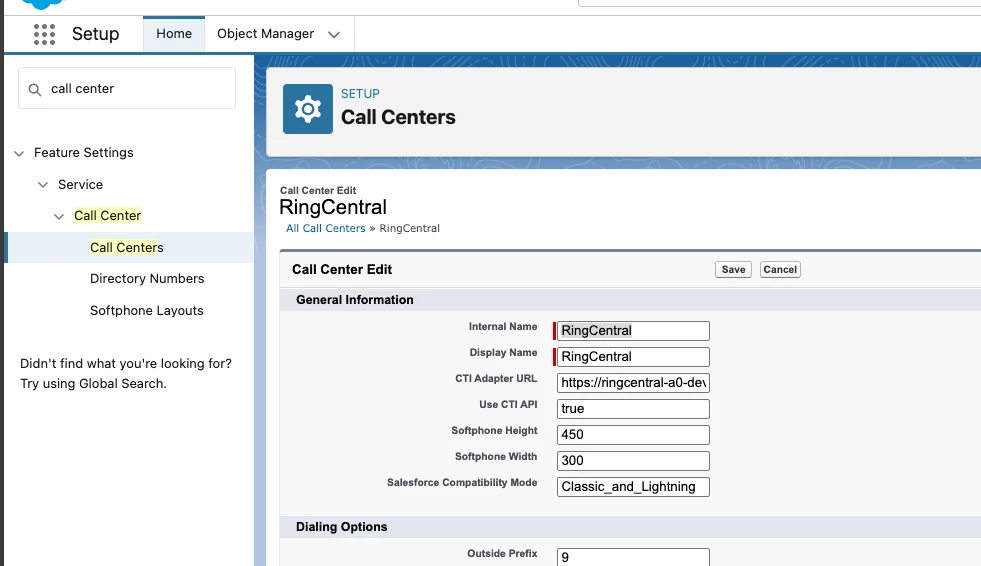Click the Softphone Height field
Image resolution: width=981 pixels, height=566 pixels.
pos(633,435)
